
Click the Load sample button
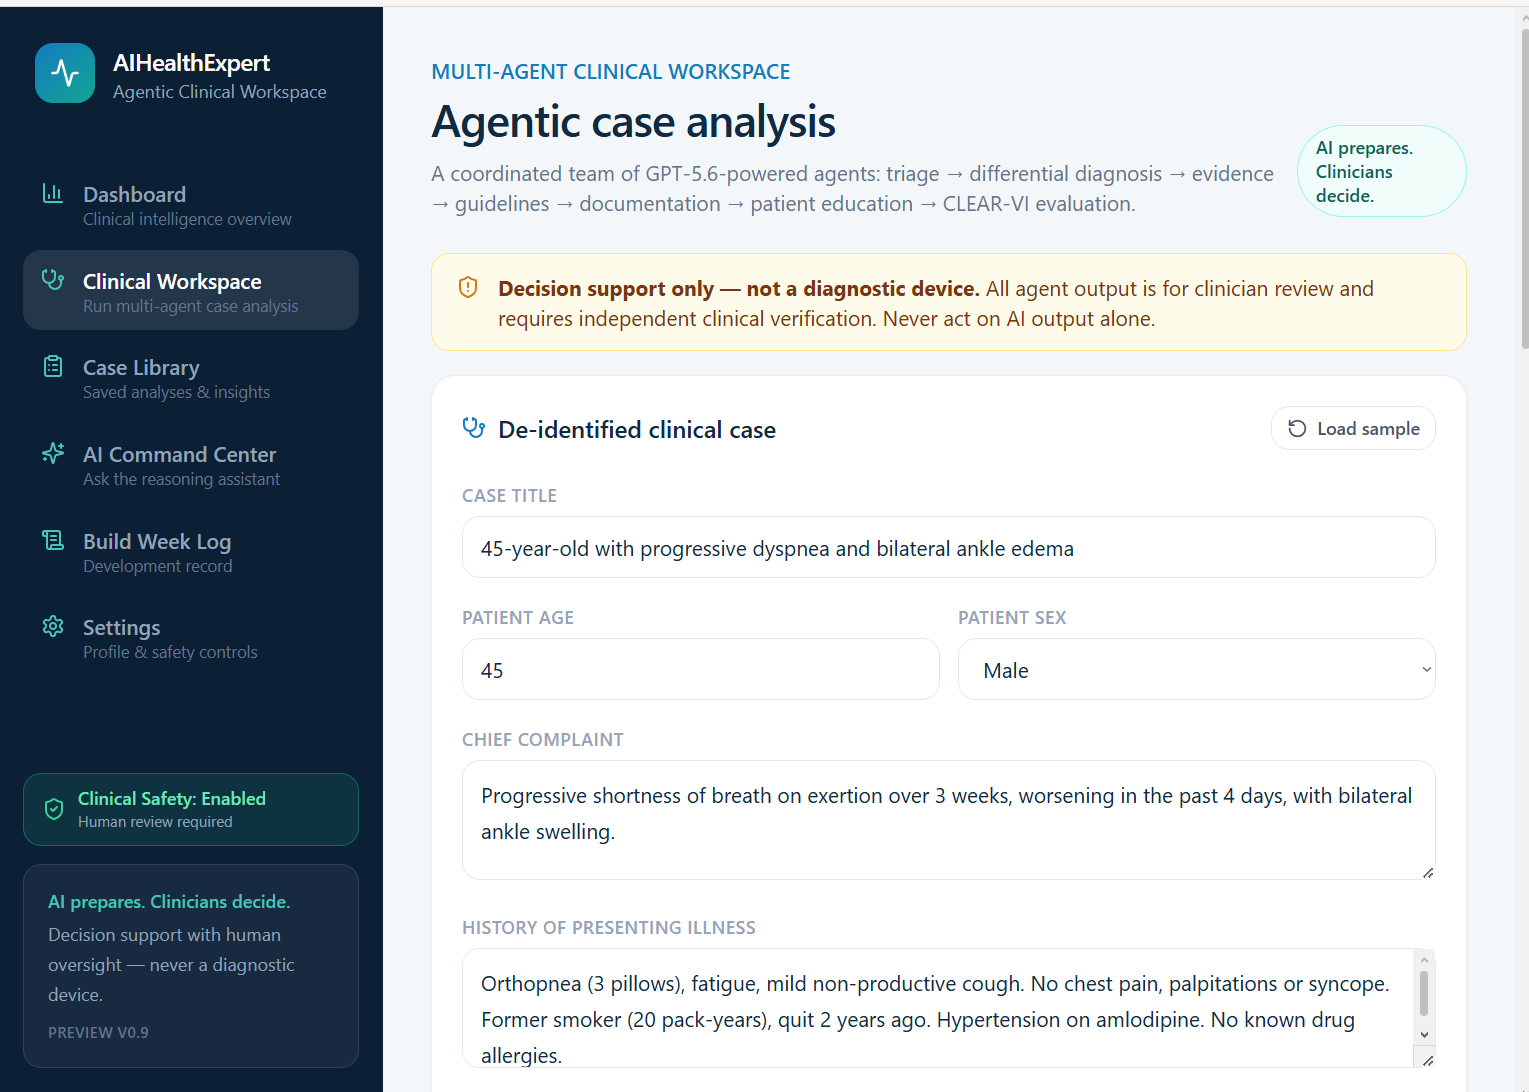click(1353, 428)
